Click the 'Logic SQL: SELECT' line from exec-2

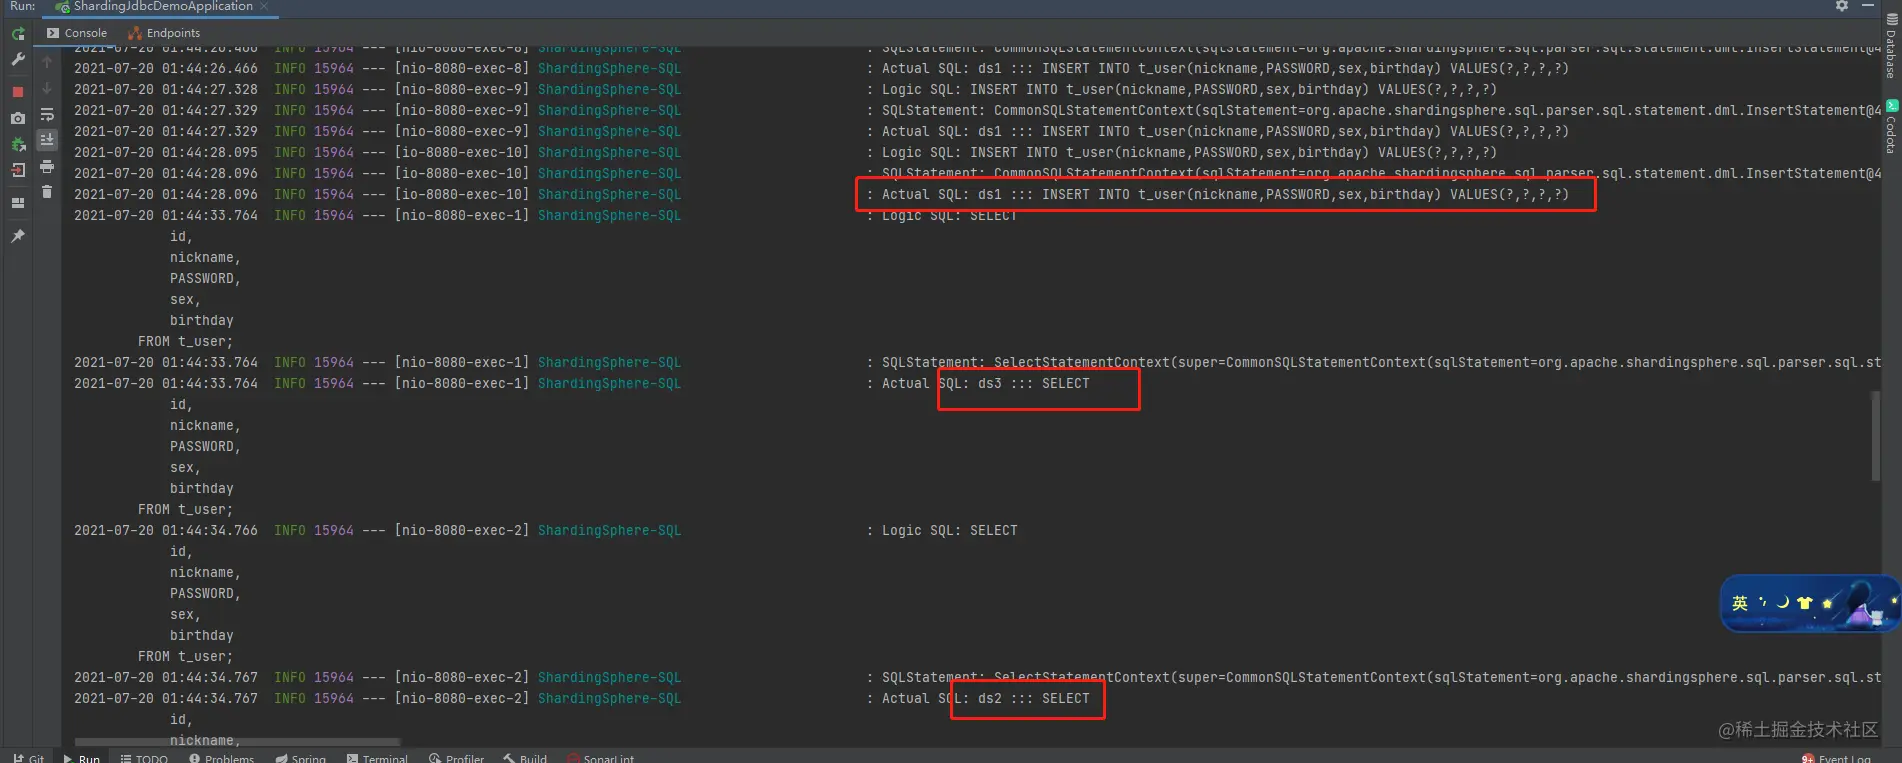(949, 531)
